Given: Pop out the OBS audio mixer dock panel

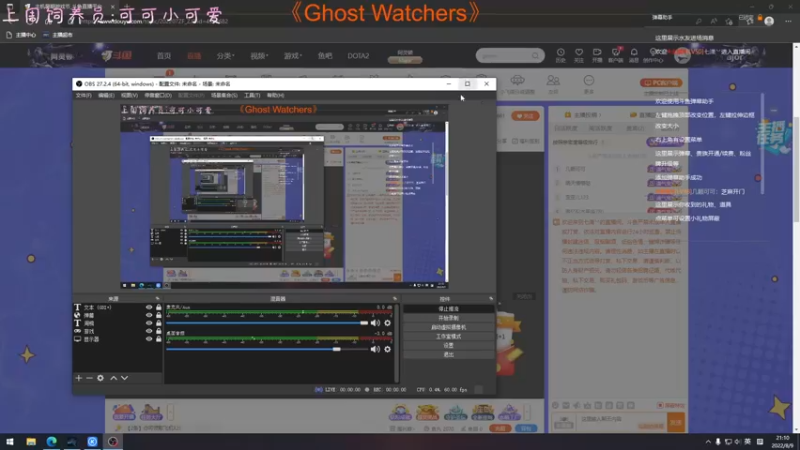Looking at the screenshot, I should click(x=394, y=298).
